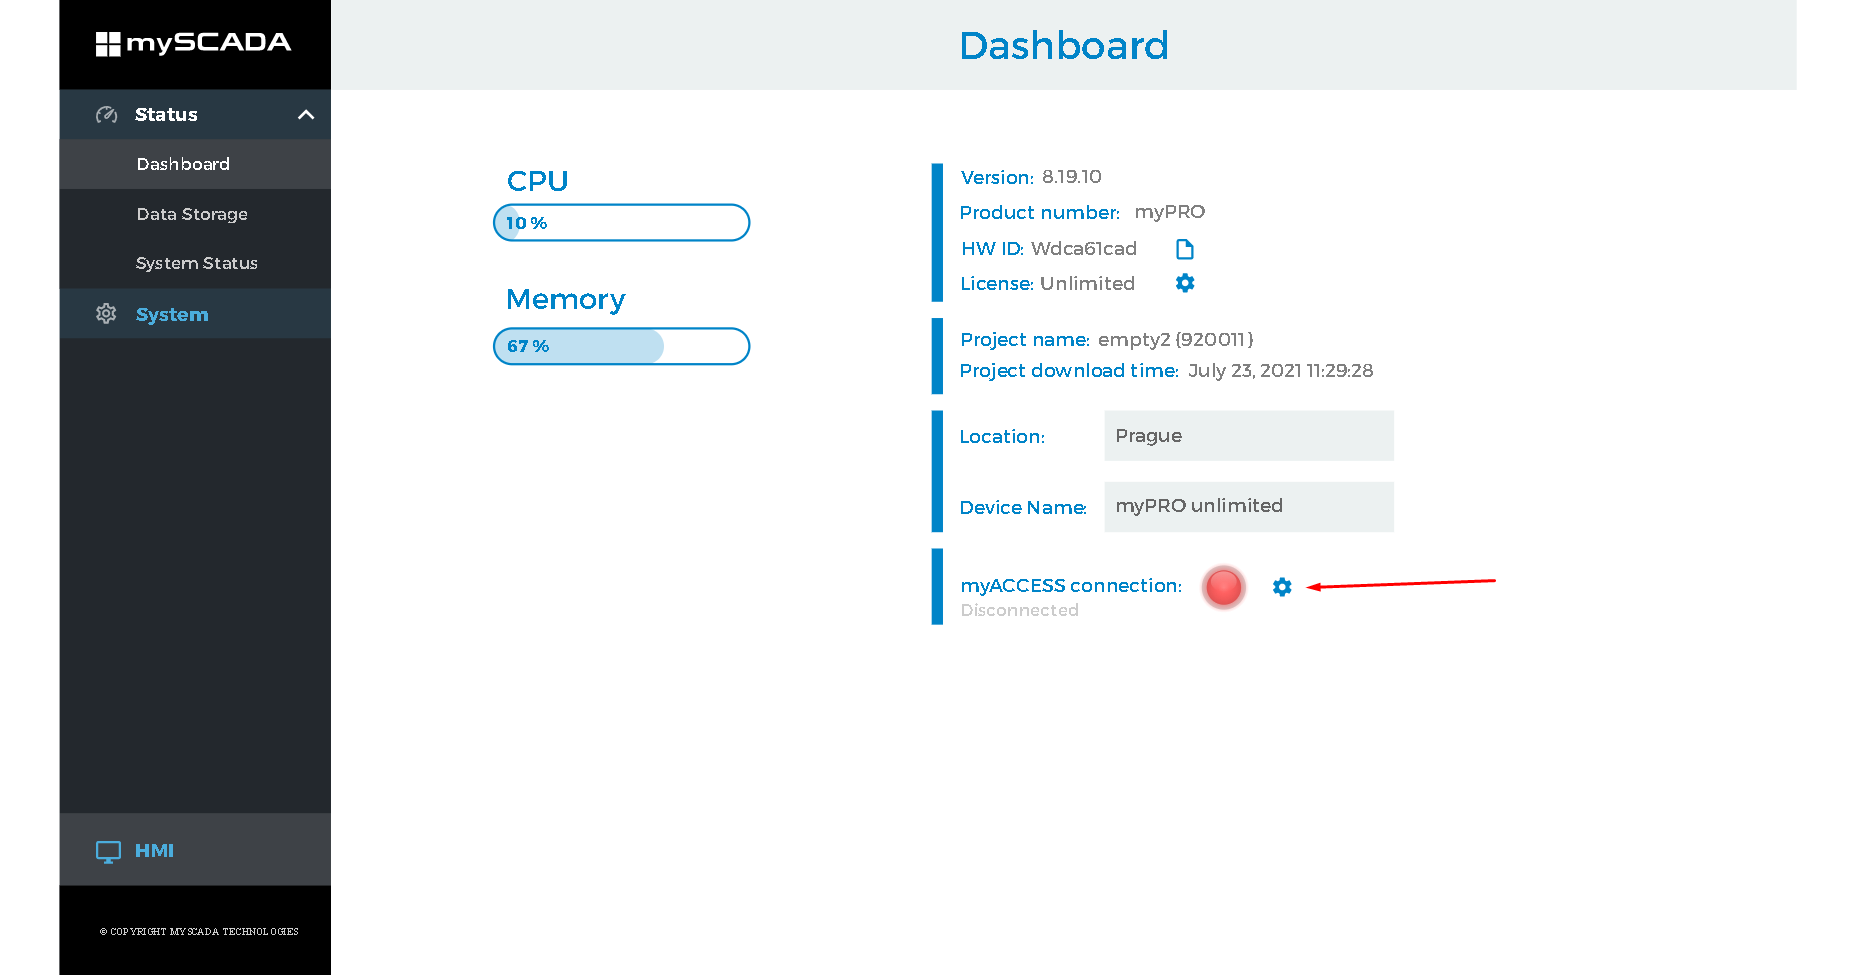Click the Product number value myPRO
The height and width of the screenshot is (975, 1854).
point(1170,212)
